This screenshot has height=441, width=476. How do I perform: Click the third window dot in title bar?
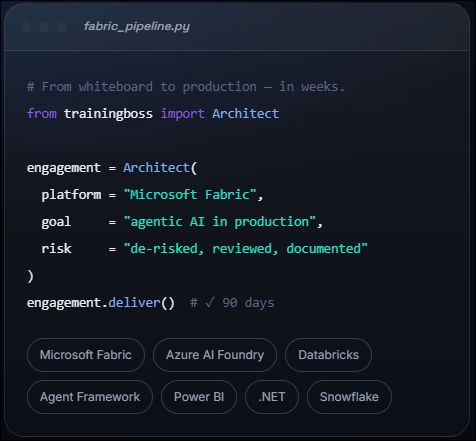62,27
